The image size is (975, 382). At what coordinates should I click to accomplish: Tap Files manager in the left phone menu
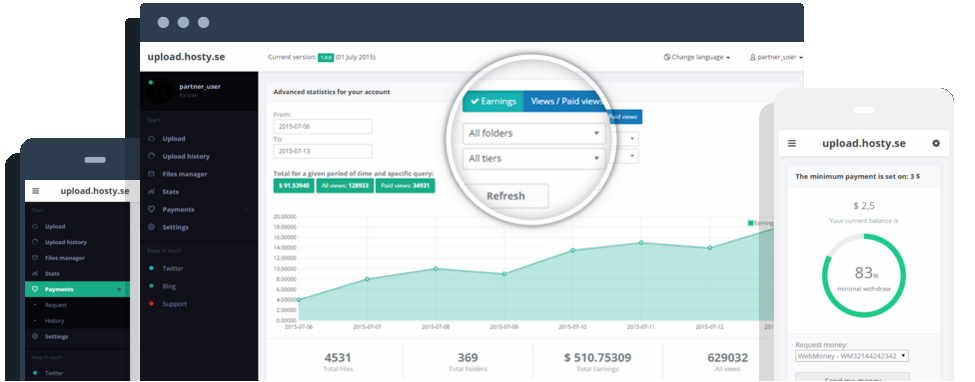tap(64, 258)
